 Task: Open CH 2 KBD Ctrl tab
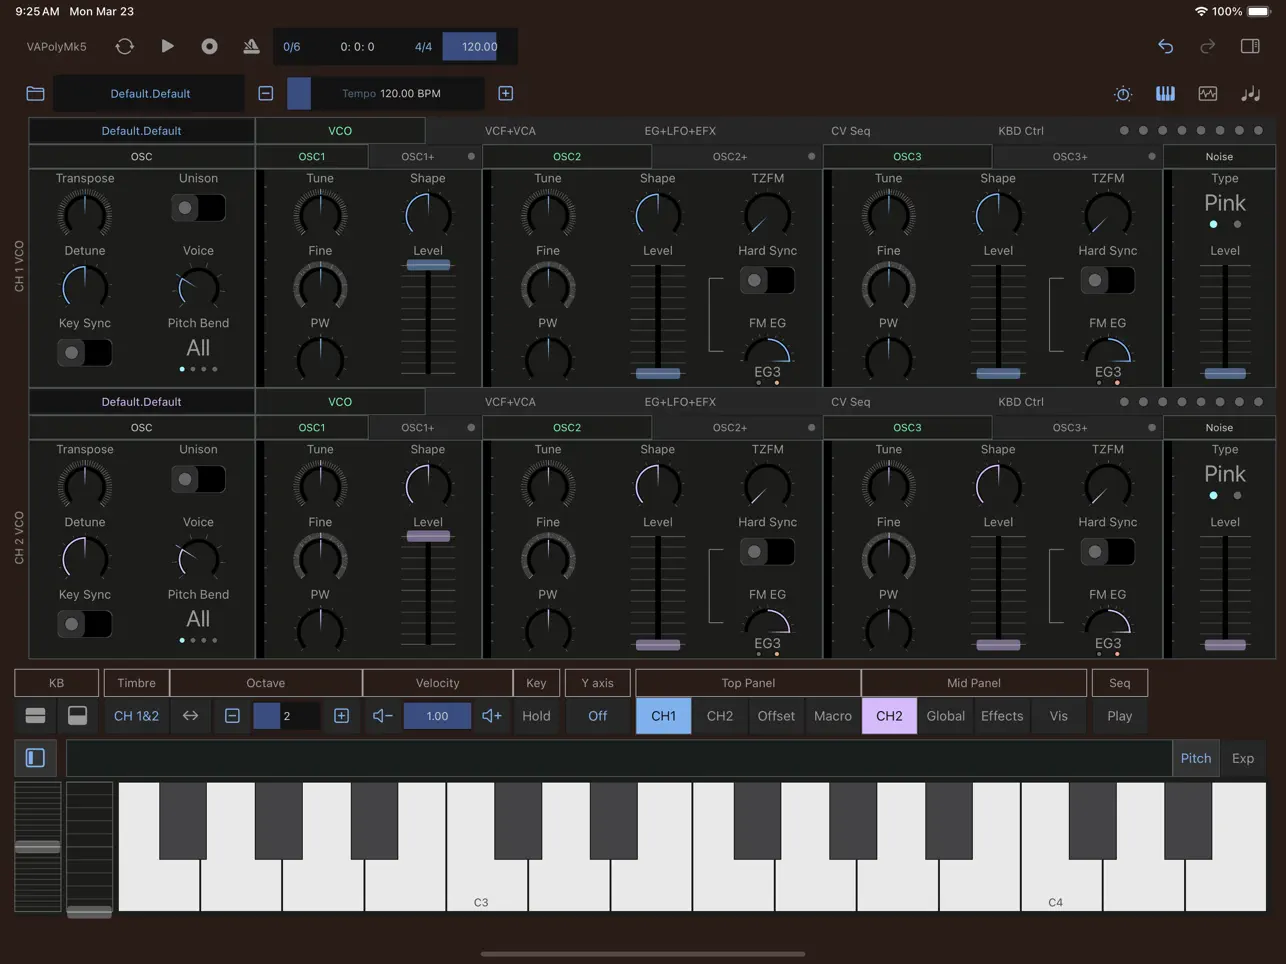click(1021, 402)
